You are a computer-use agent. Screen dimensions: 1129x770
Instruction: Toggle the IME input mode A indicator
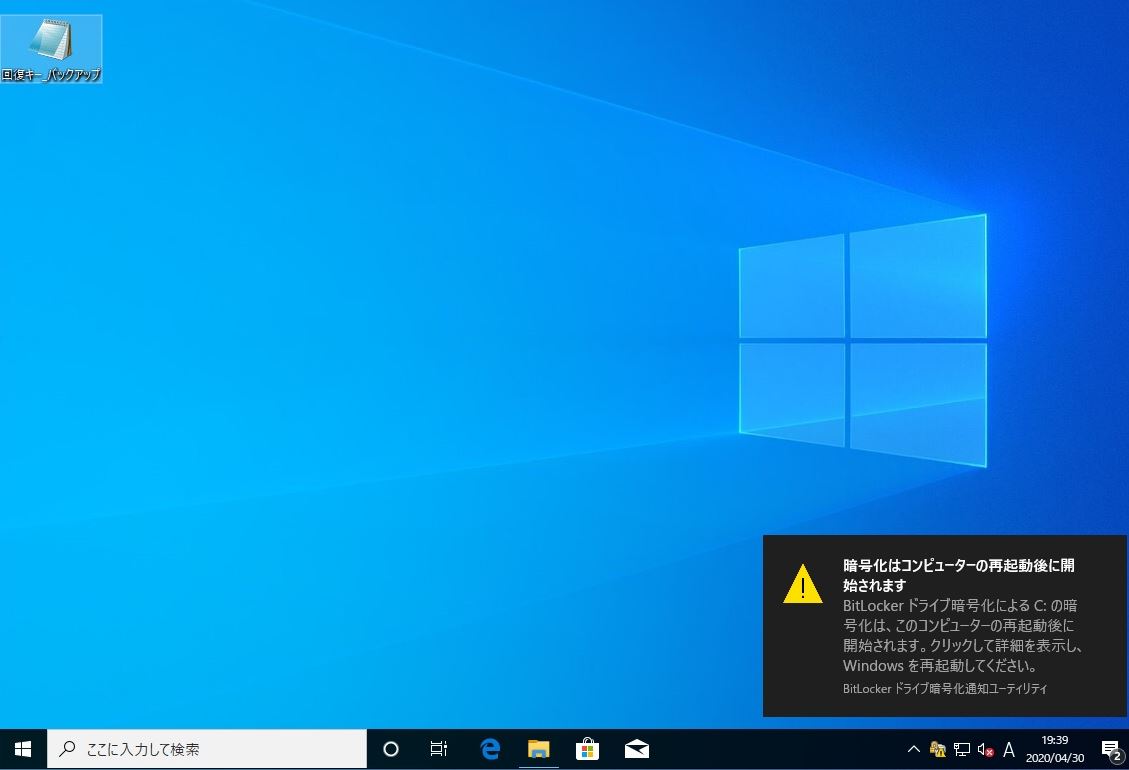(x=1009, y=750)
